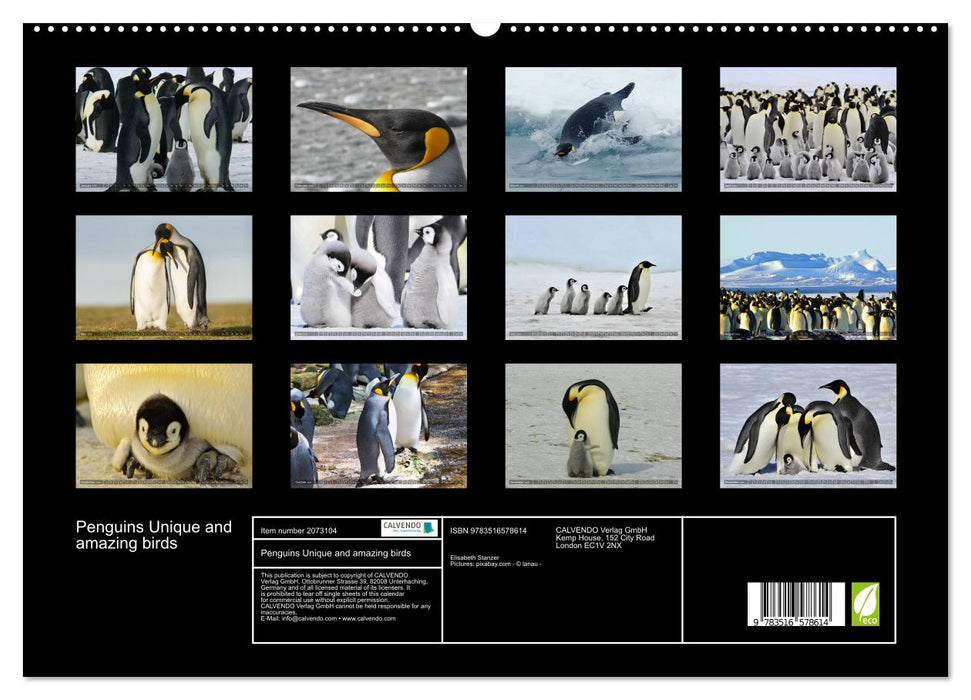Select the courting king penguin pair thumbnail
The height and width of the screenshot is (700, 971).
[162, 277]
